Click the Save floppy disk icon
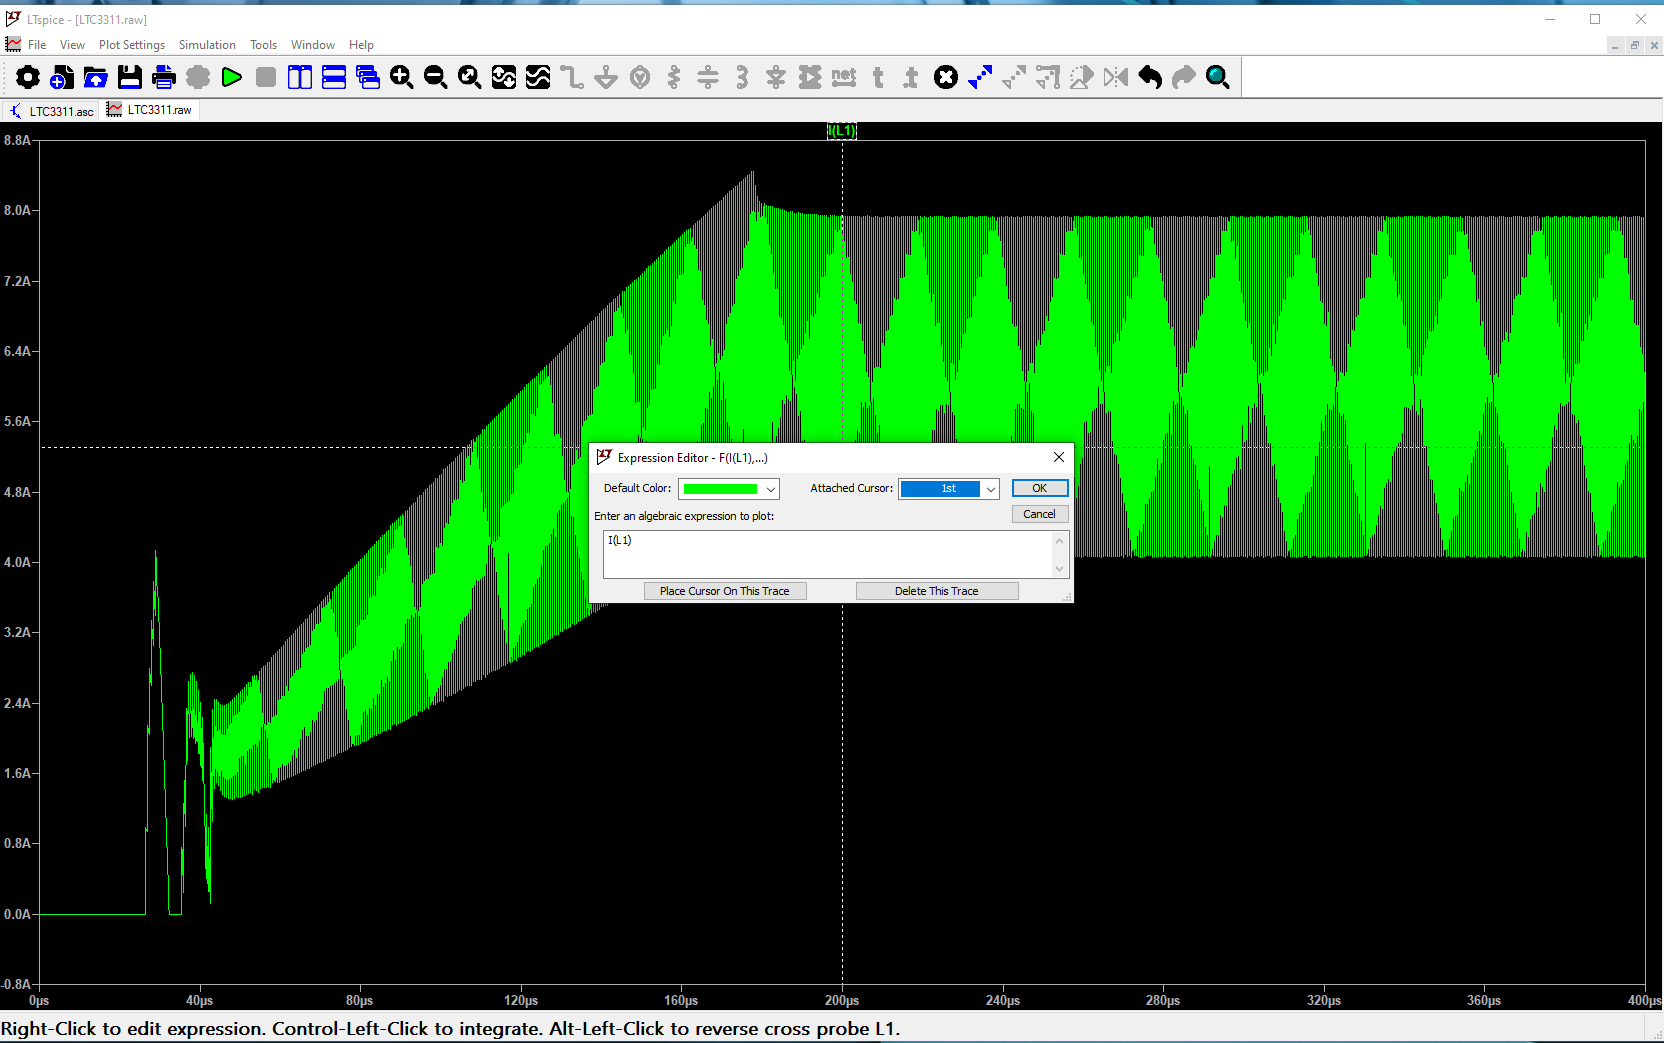This screenshot has width=1664, height=1043. pos(130,77)
